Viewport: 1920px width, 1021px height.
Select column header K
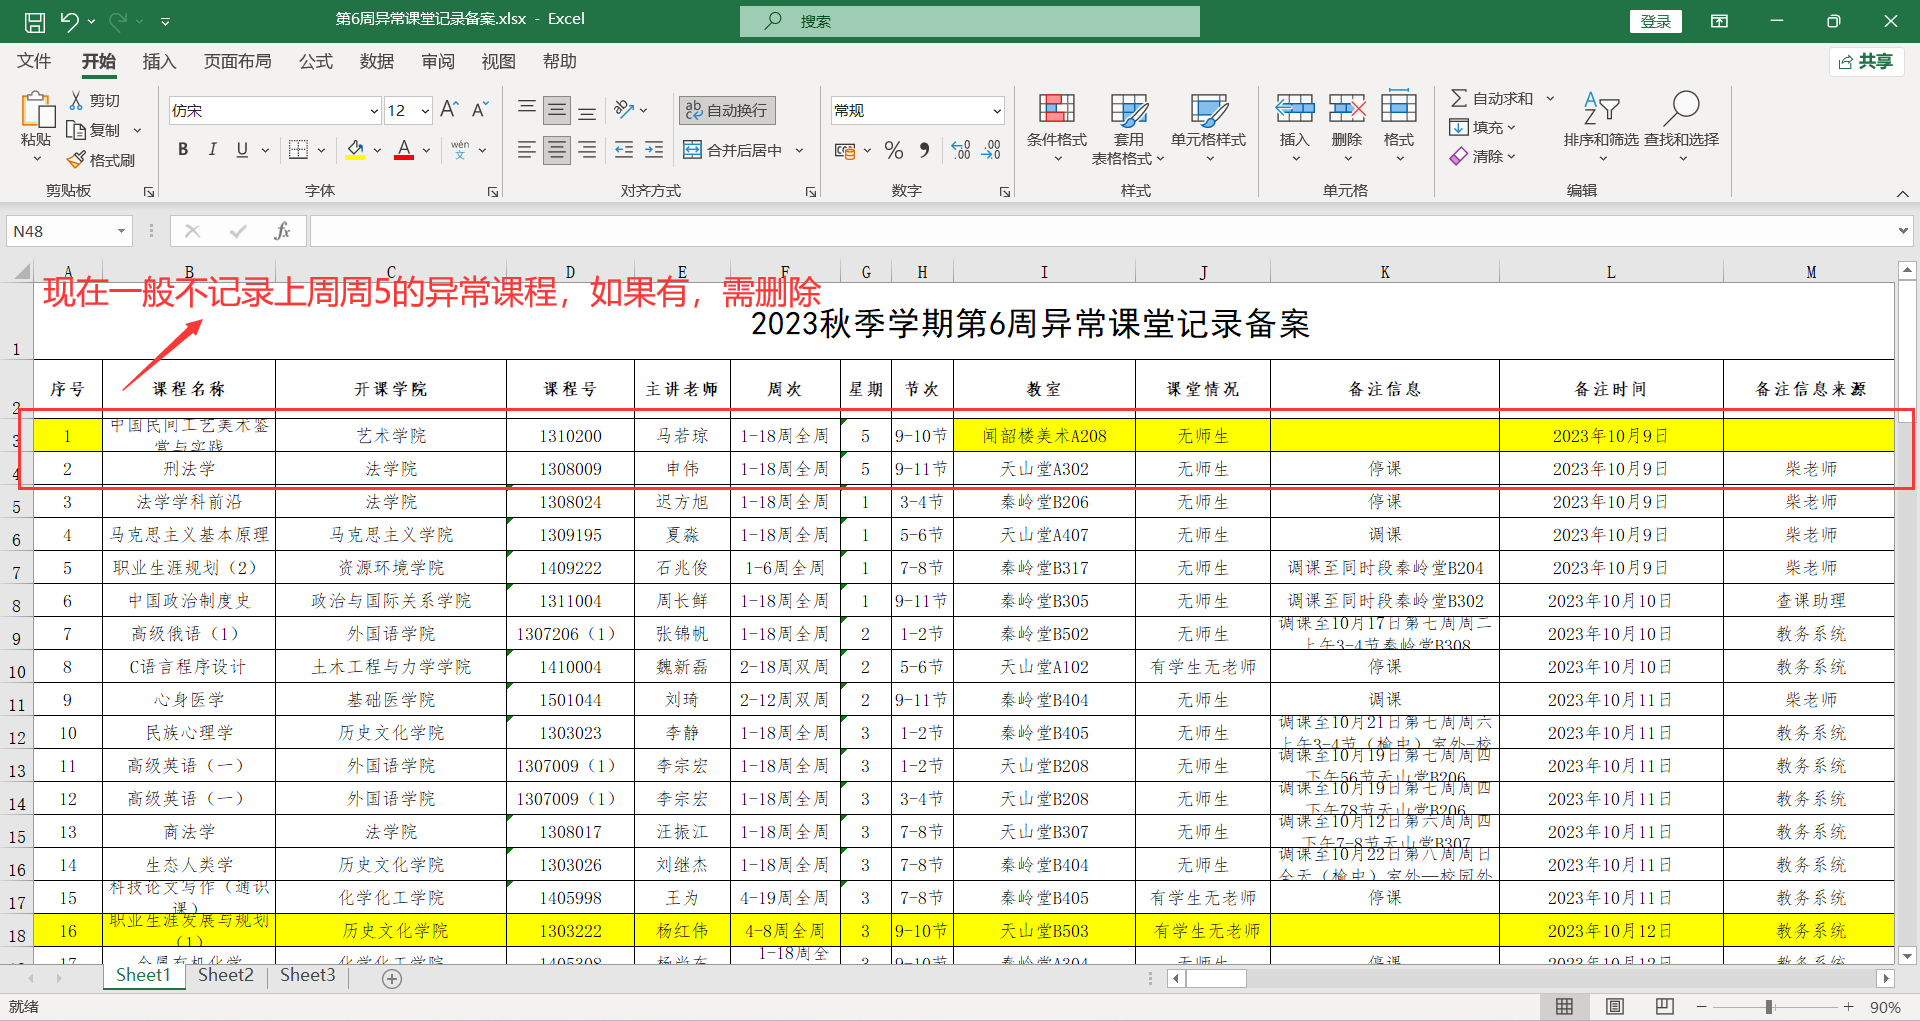coord(1385,272)
